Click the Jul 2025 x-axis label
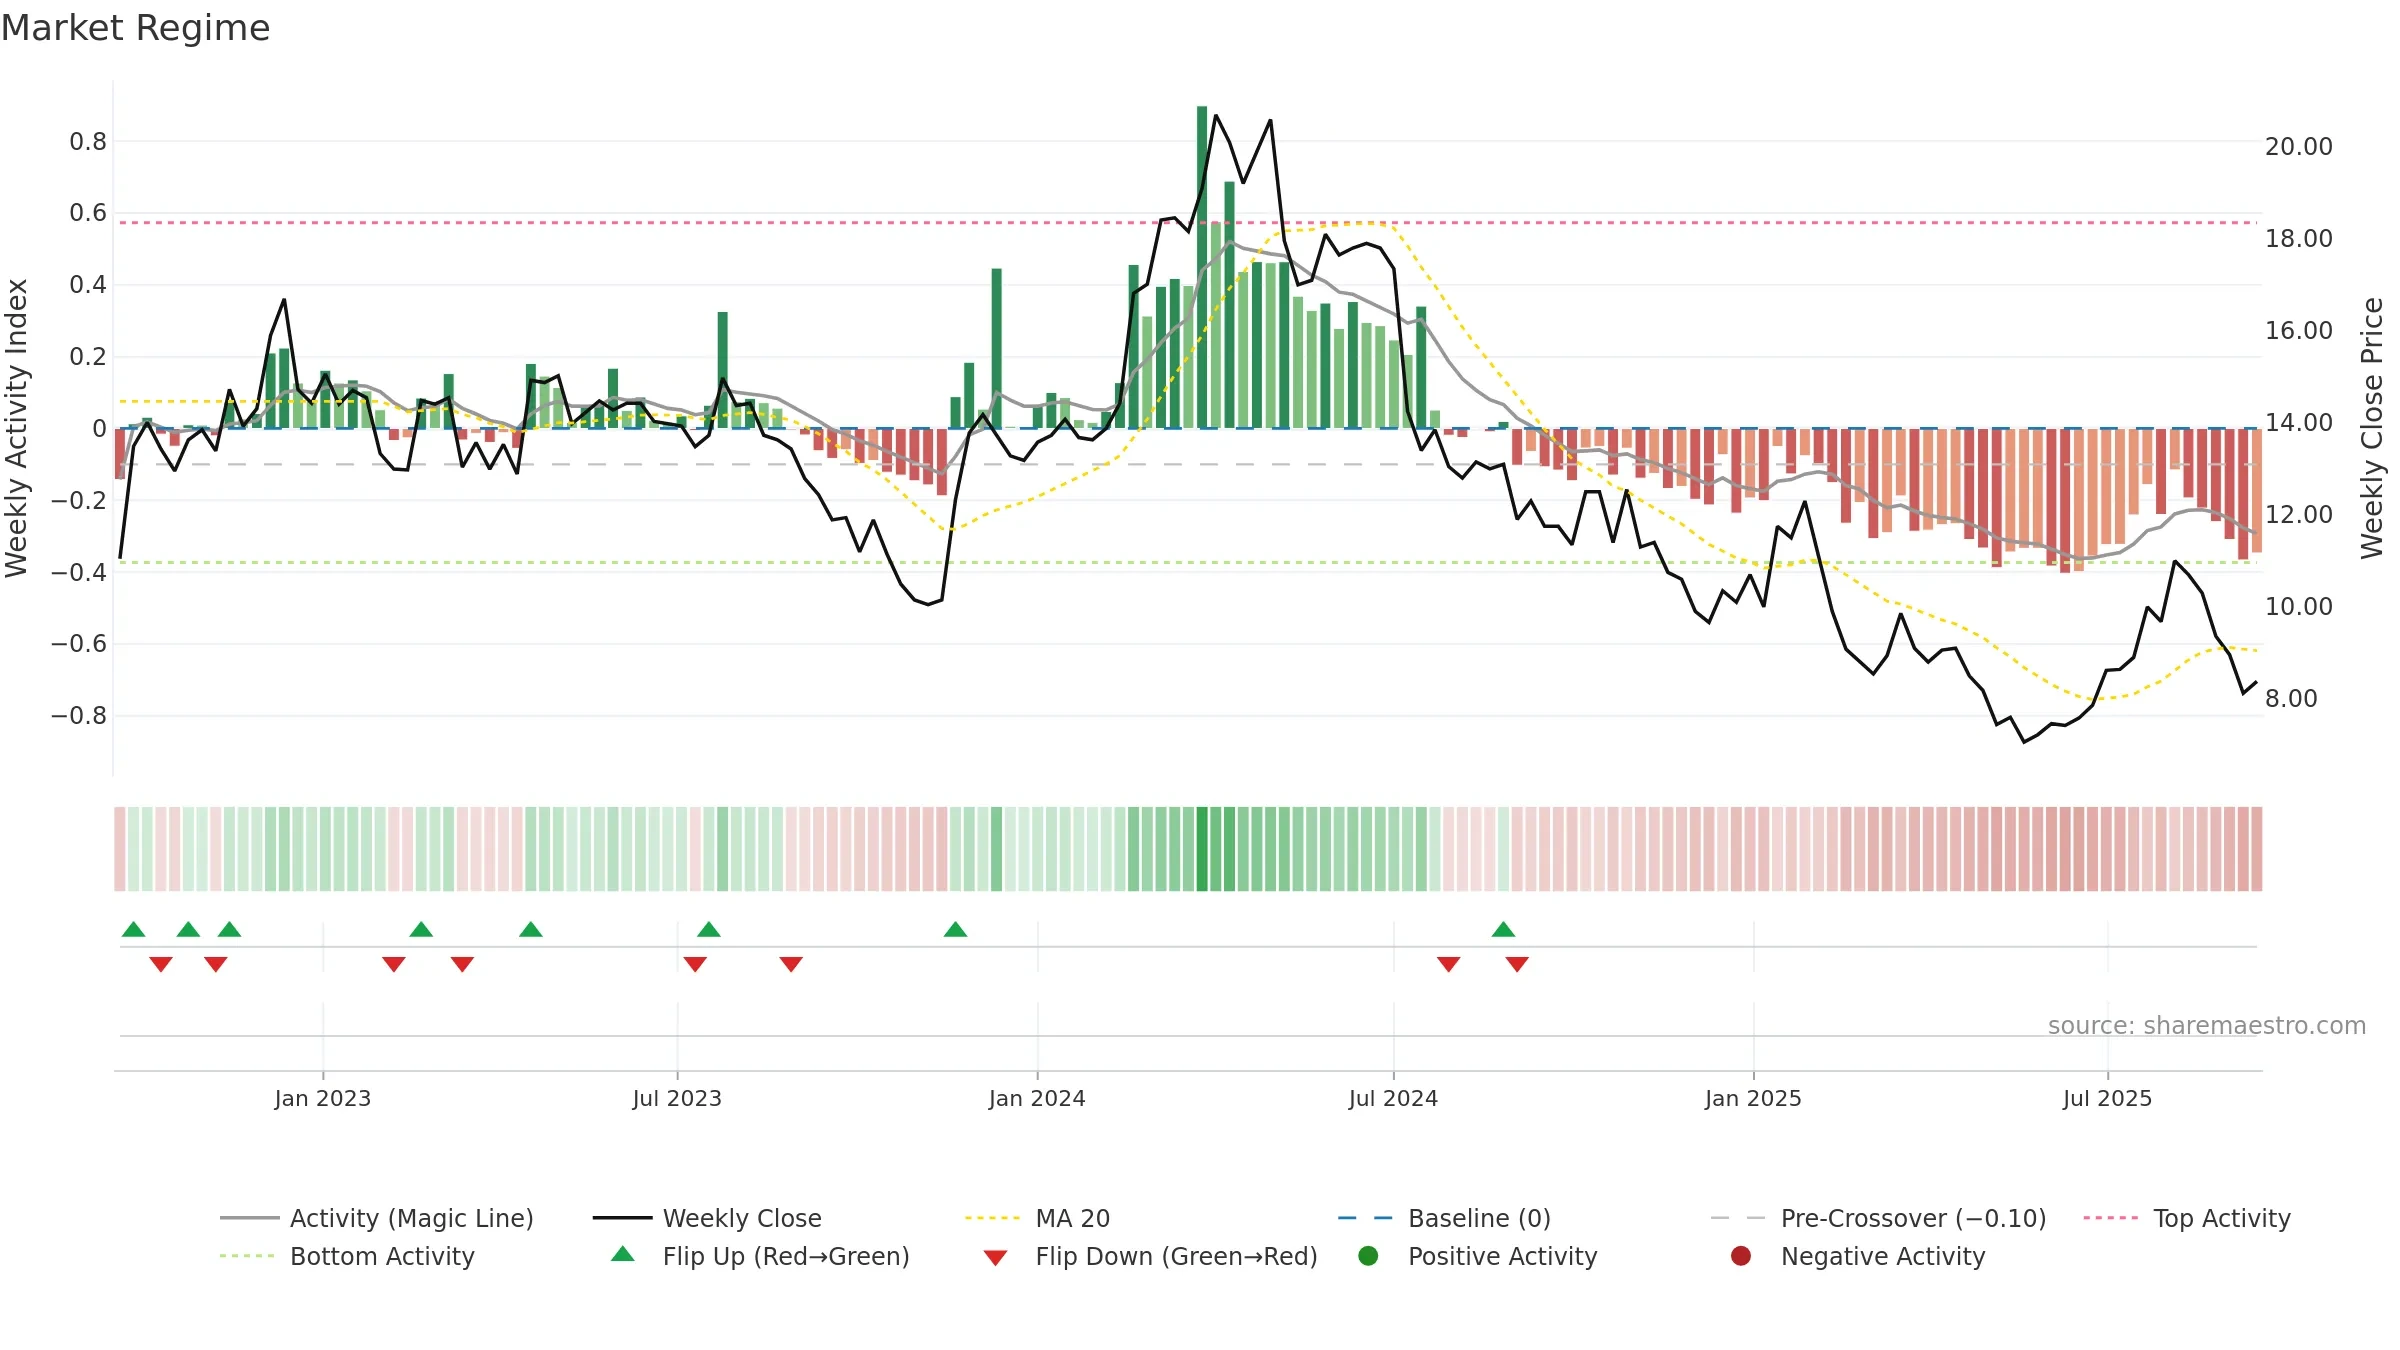The height and width of the screenshot is (1350, 2400). [2107, 1098]
